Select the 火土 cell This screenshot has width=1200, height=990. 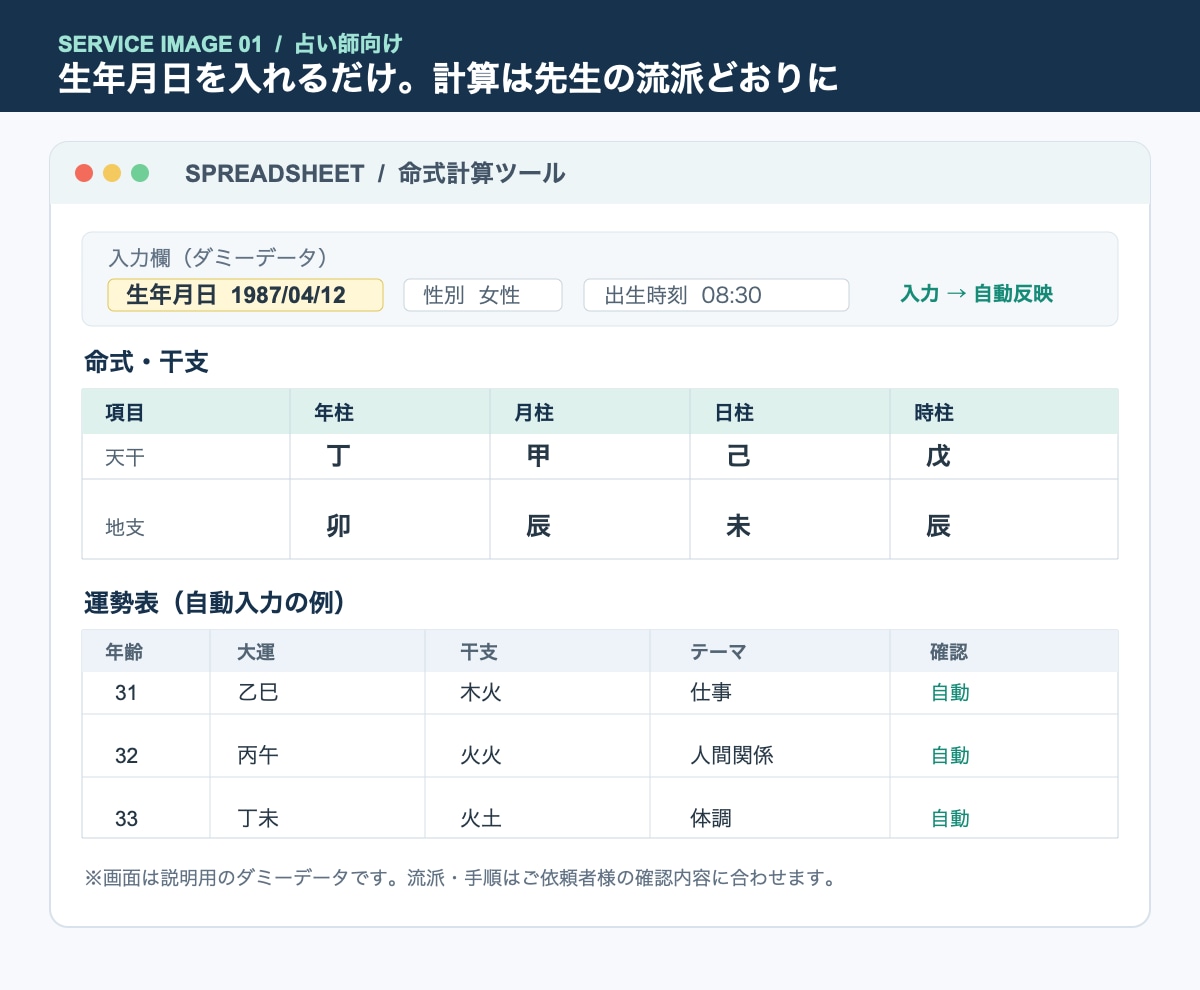[x=538, y=808]
